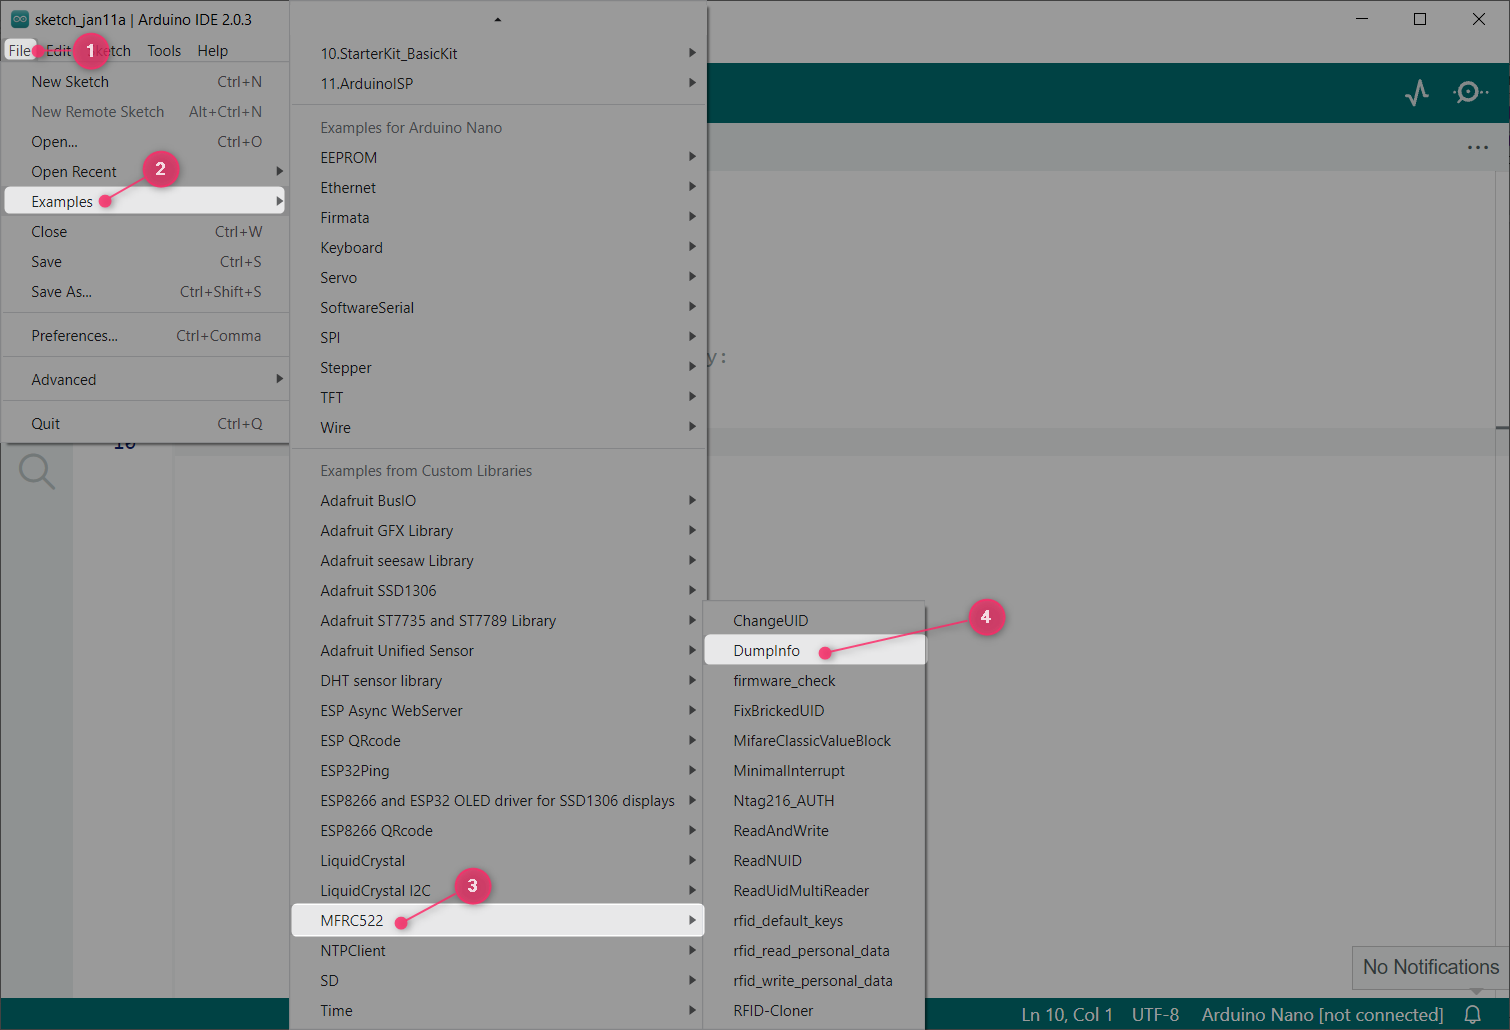Open the ReadAndWrite example
The width and height of the screenshot is (1510, 1030).
(x=815, y=831)
